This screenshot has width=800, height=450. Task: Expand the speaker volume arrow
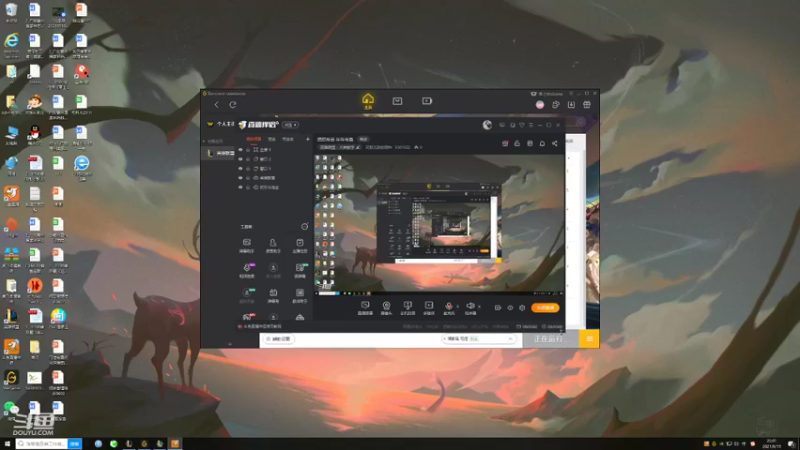(479, 307)
